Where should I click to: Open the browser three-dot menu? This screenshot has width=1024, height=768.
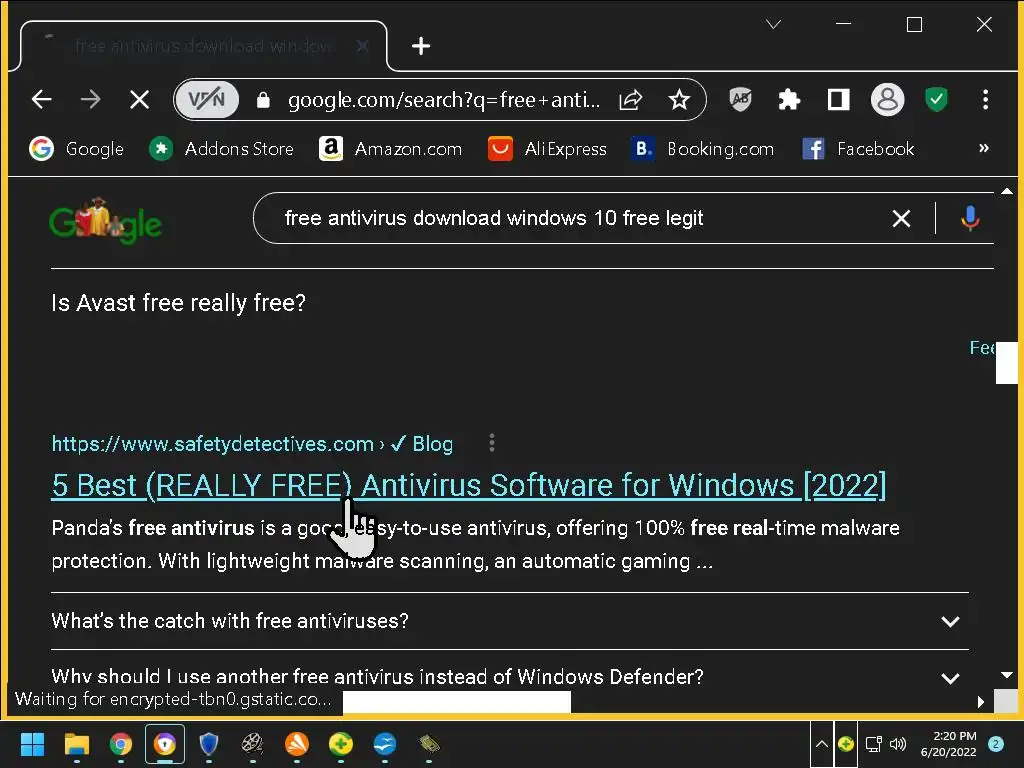click(x=985, y=99)
